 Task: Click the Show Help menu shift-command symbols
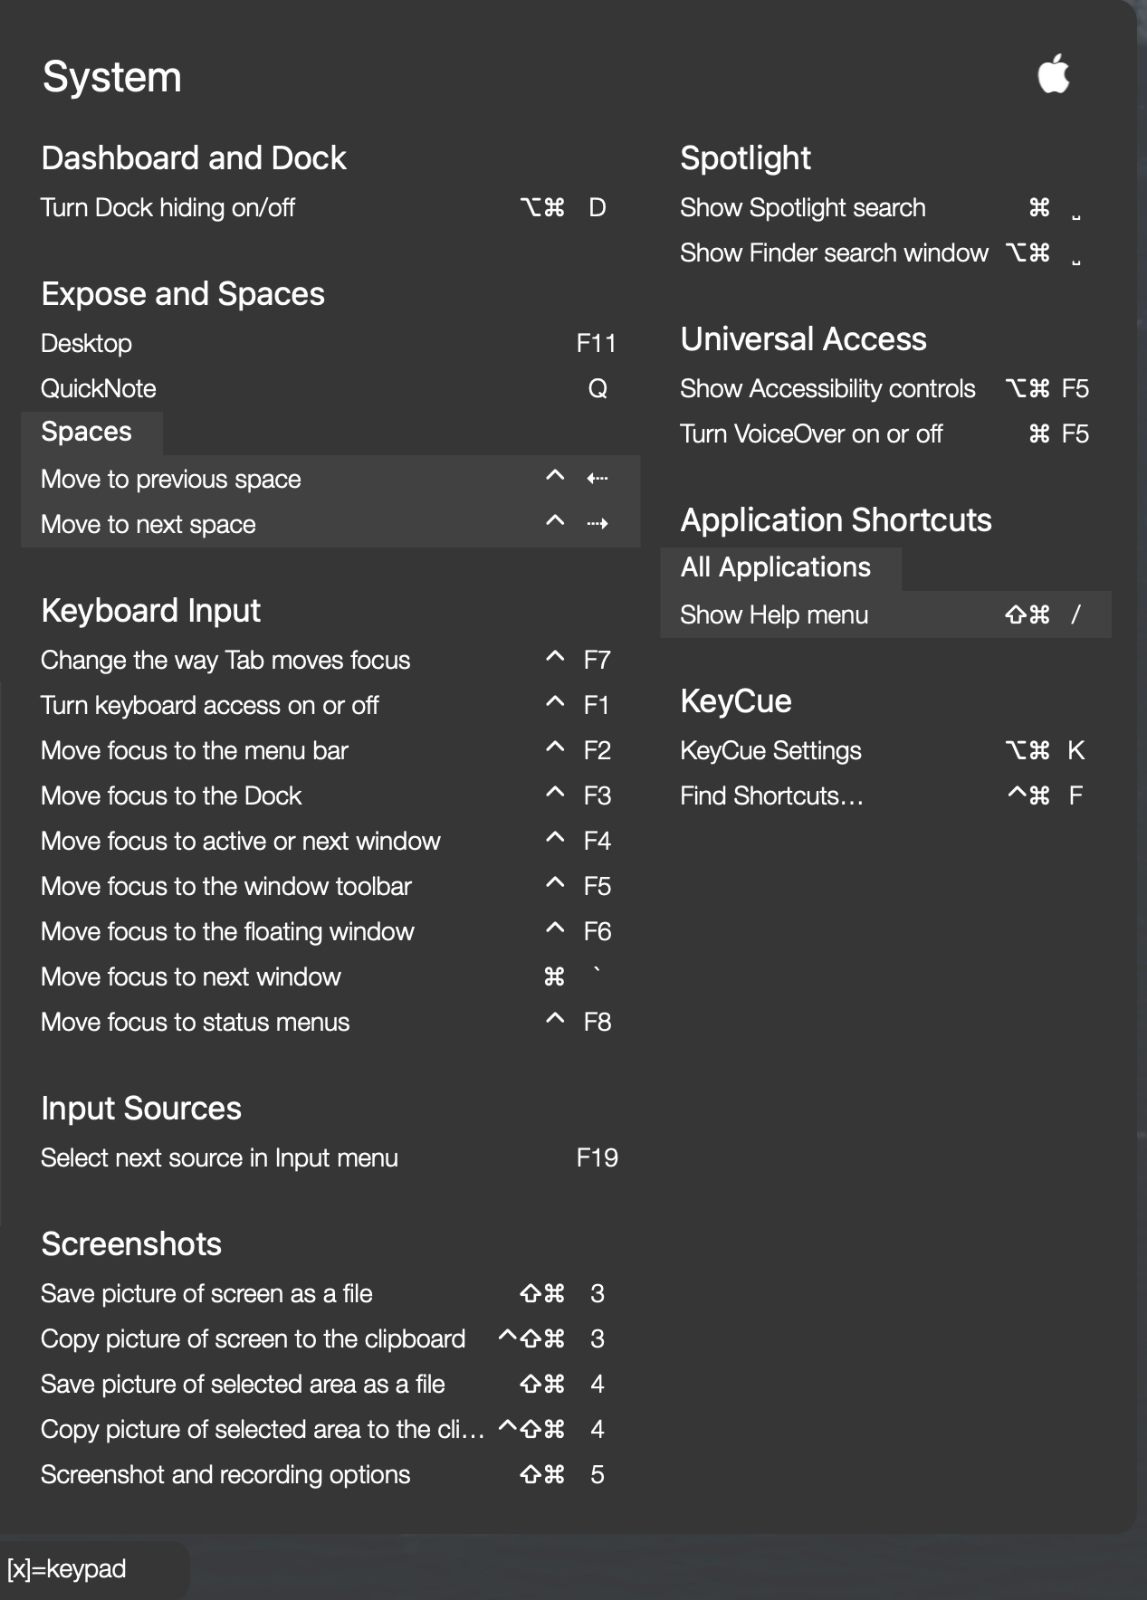1027,615
